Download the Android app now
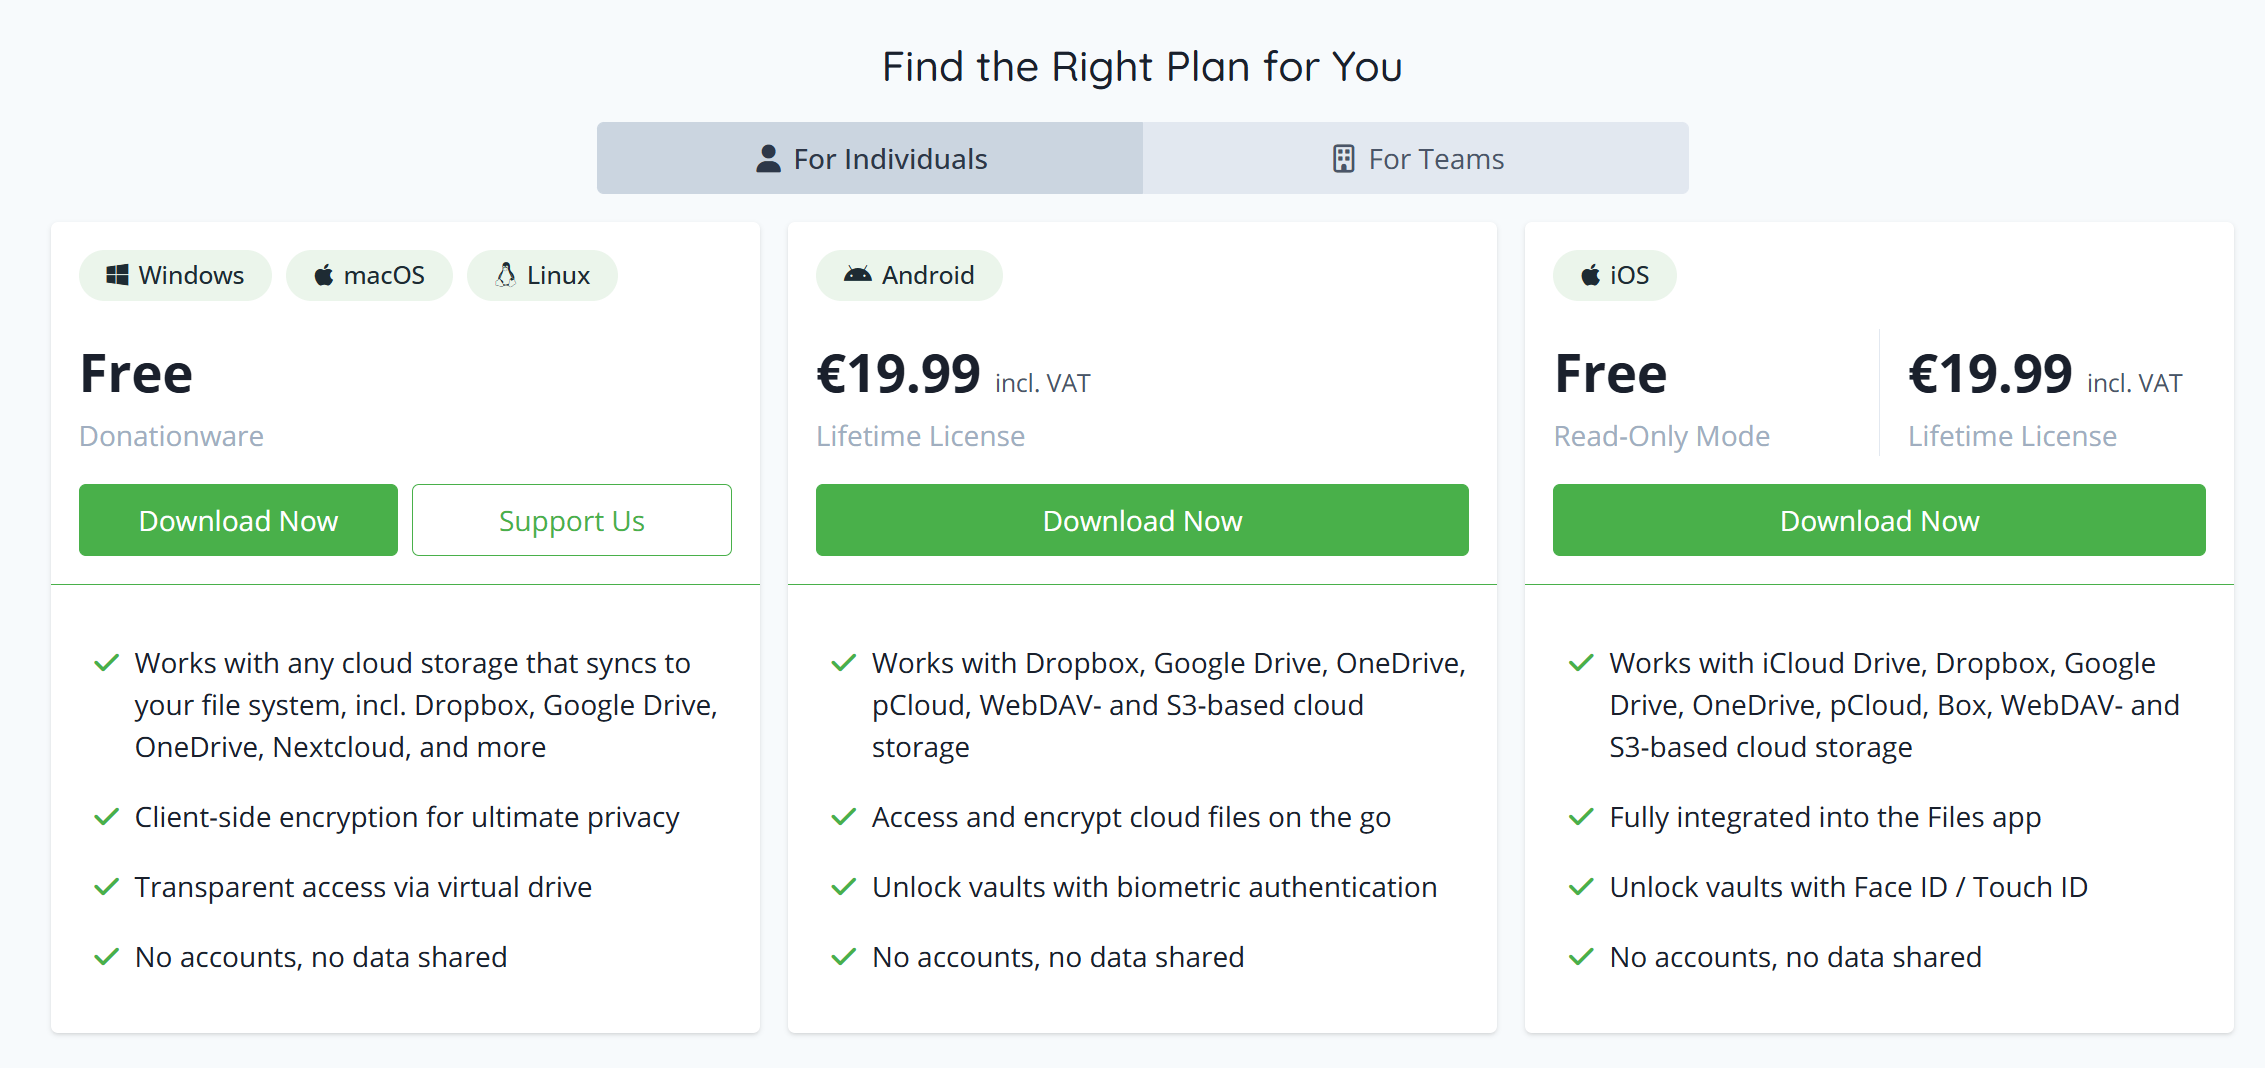Viewport: 2265px width, 1068px height. [x=1142, y=520]
